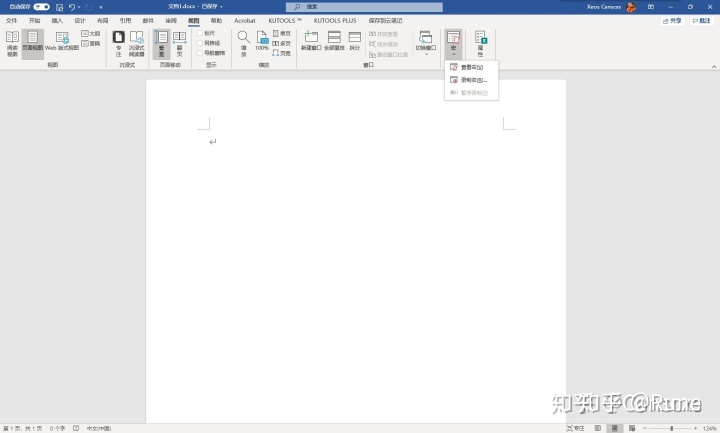Open the Review (审阅) tab
This screenshot has height=433, width=720.
tap(171, 21)
